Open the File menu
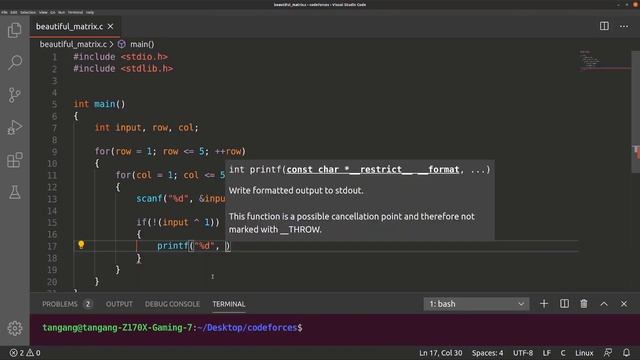This screenshot has width=640, height=360. (4, 12)
